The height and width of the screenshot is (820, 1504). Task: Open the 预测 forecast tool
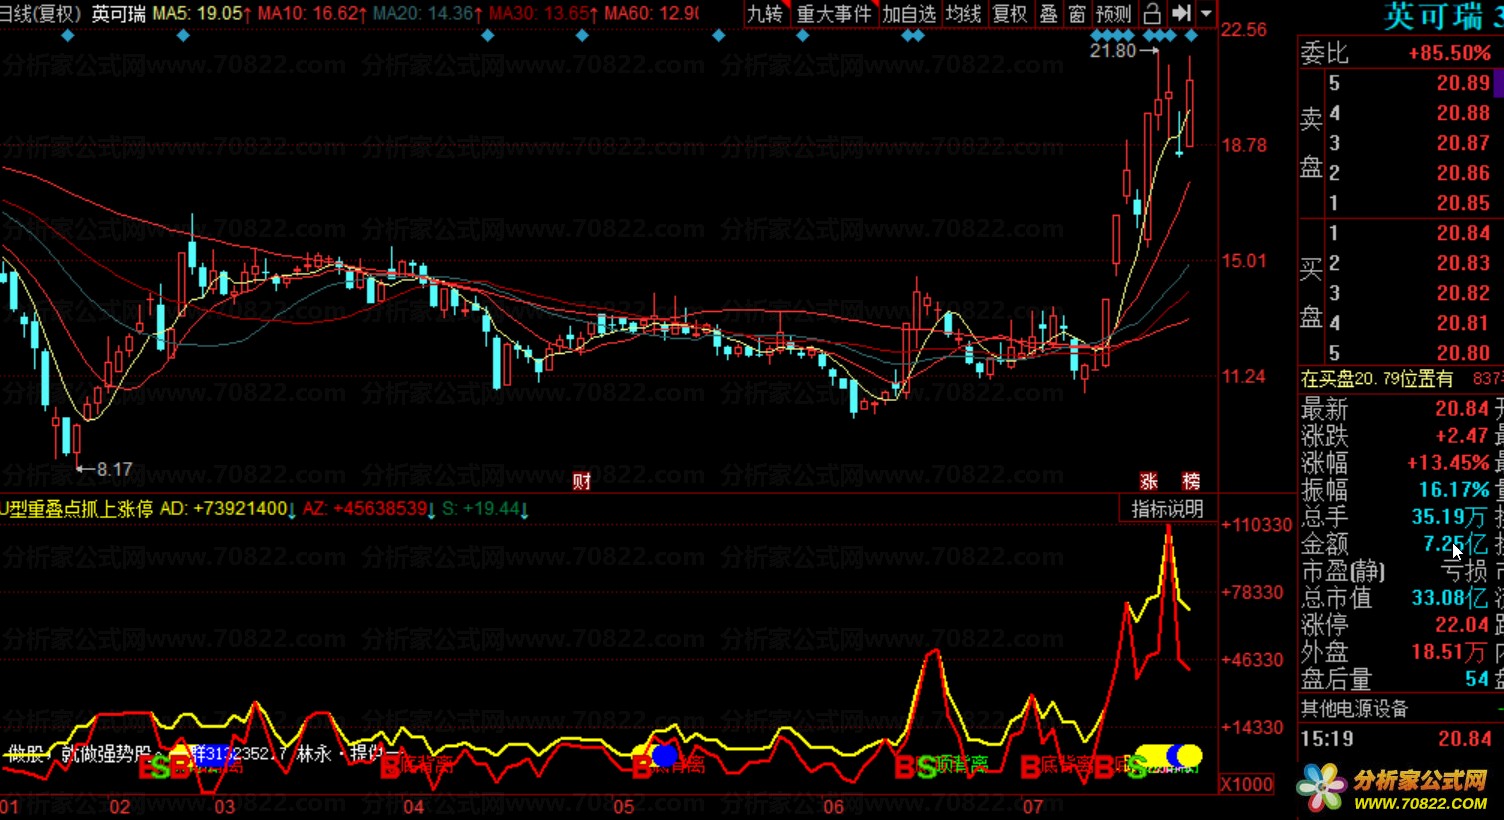(x=1114, y=14)
